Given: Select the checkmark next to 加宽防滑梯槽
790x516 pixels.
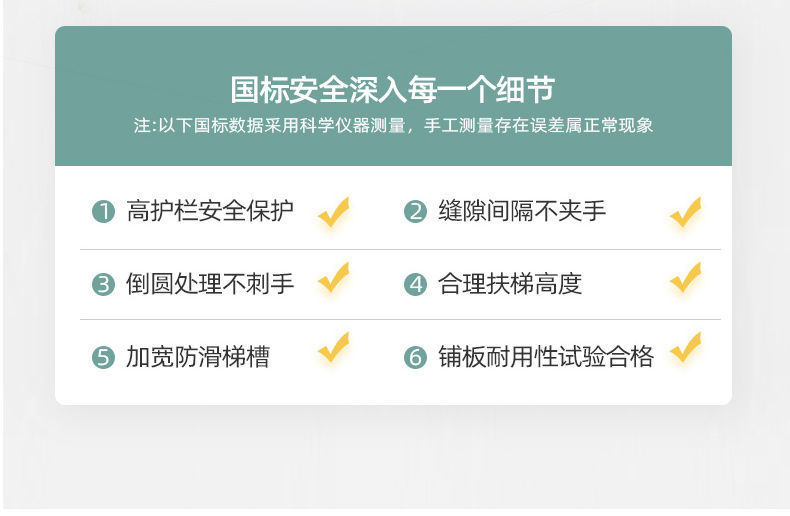Looking at the screenshot, I should pyautogui.click(x=334, y=348).
